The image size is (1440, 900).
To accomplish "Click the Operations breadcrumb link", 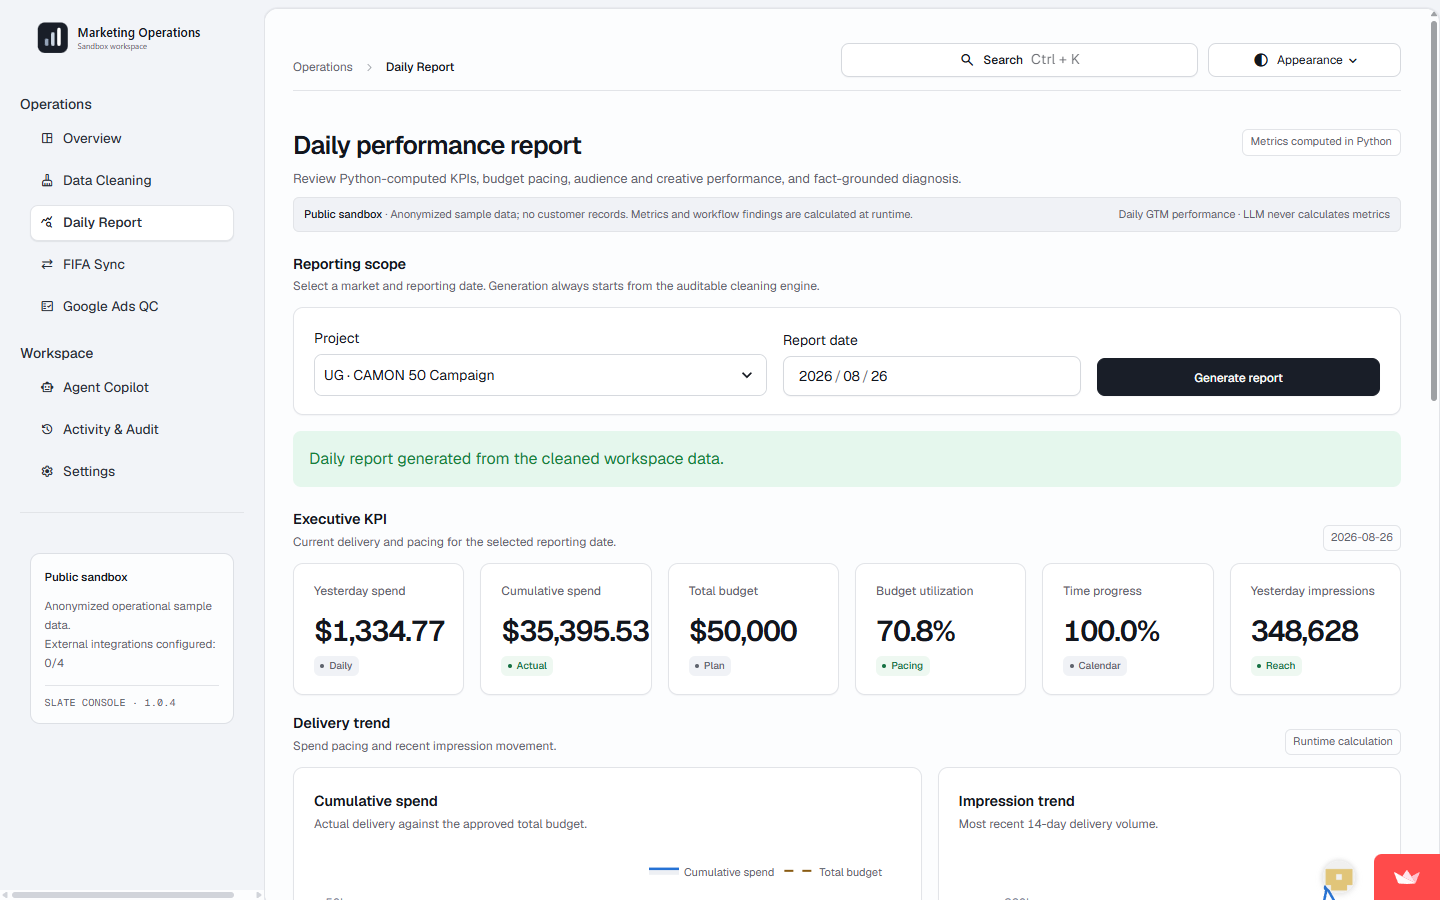I will pos(323,67).
